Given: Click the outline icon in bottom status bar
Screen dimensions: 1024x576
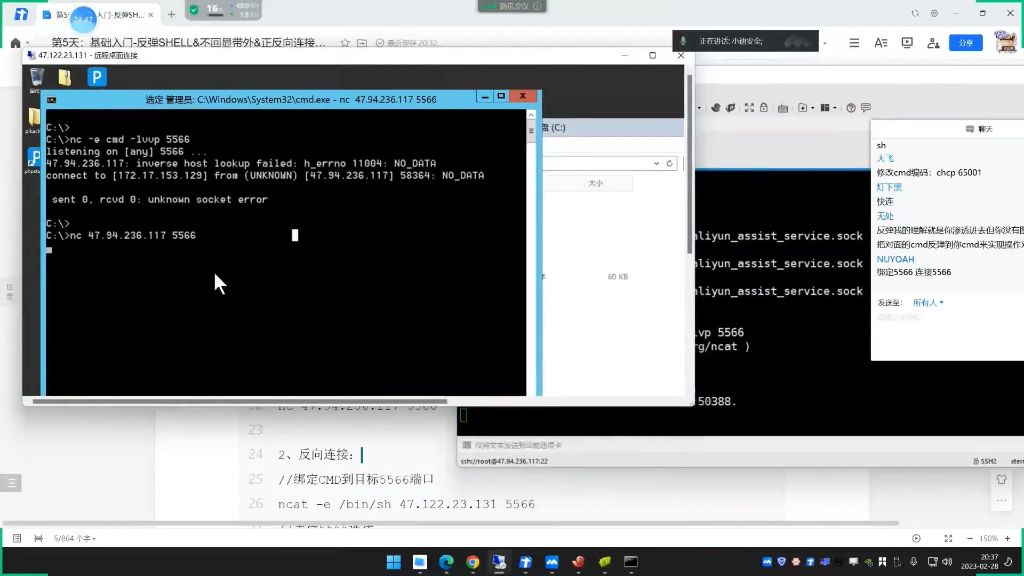Looking at the screenshot, I should coord(17,539).
